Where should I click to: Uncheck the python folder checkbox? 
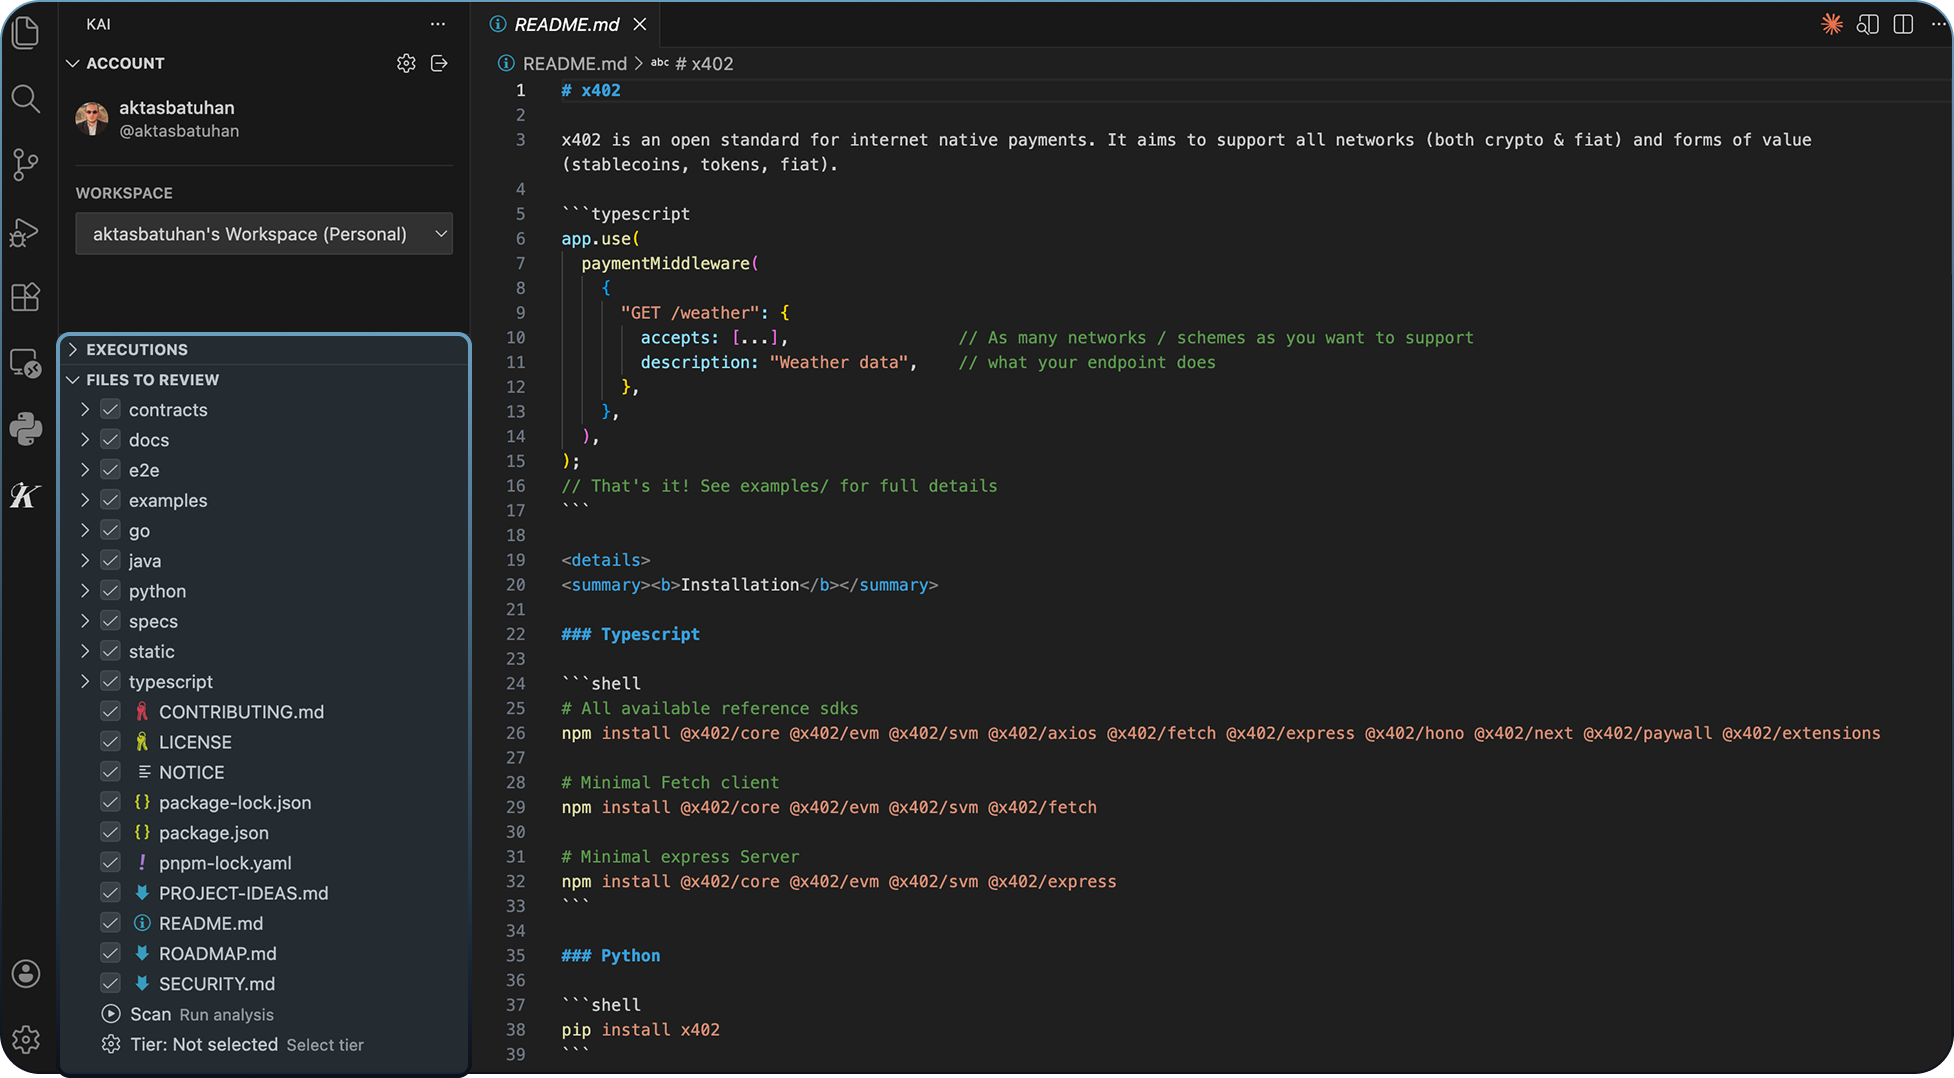tap(110, 591)
